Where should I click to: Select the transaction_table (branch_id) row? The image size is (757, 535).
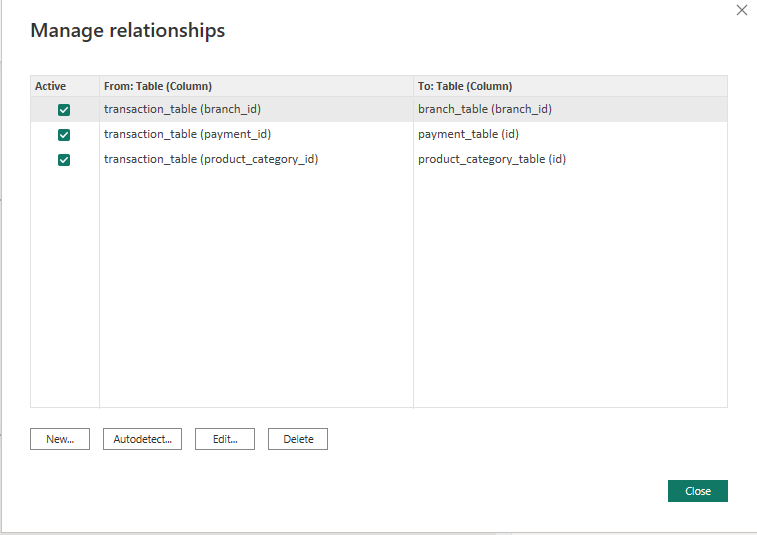pos(182,109)
